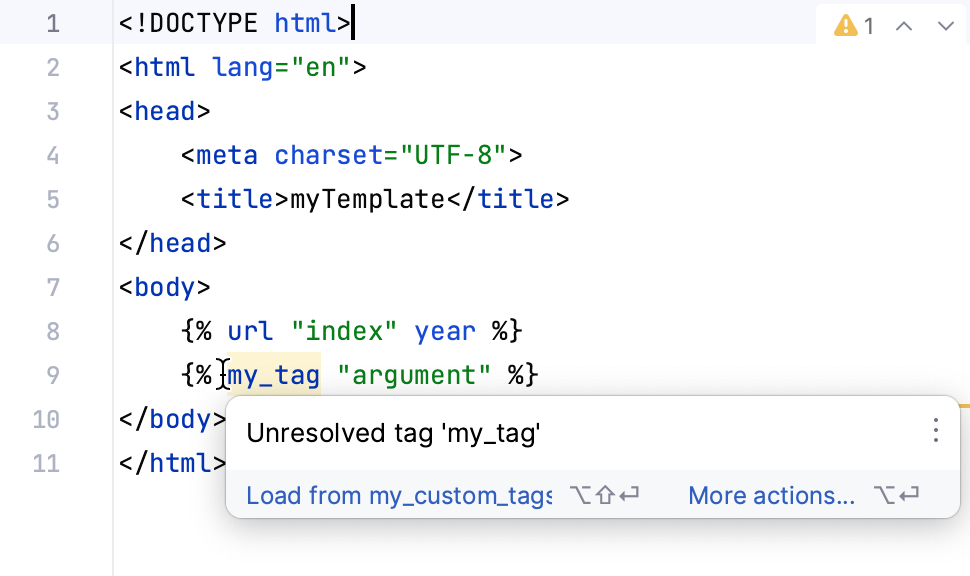Click the 'Unresolved tag my_tag' message text
Screen dimensions: 970x576
tap(396, 433)
